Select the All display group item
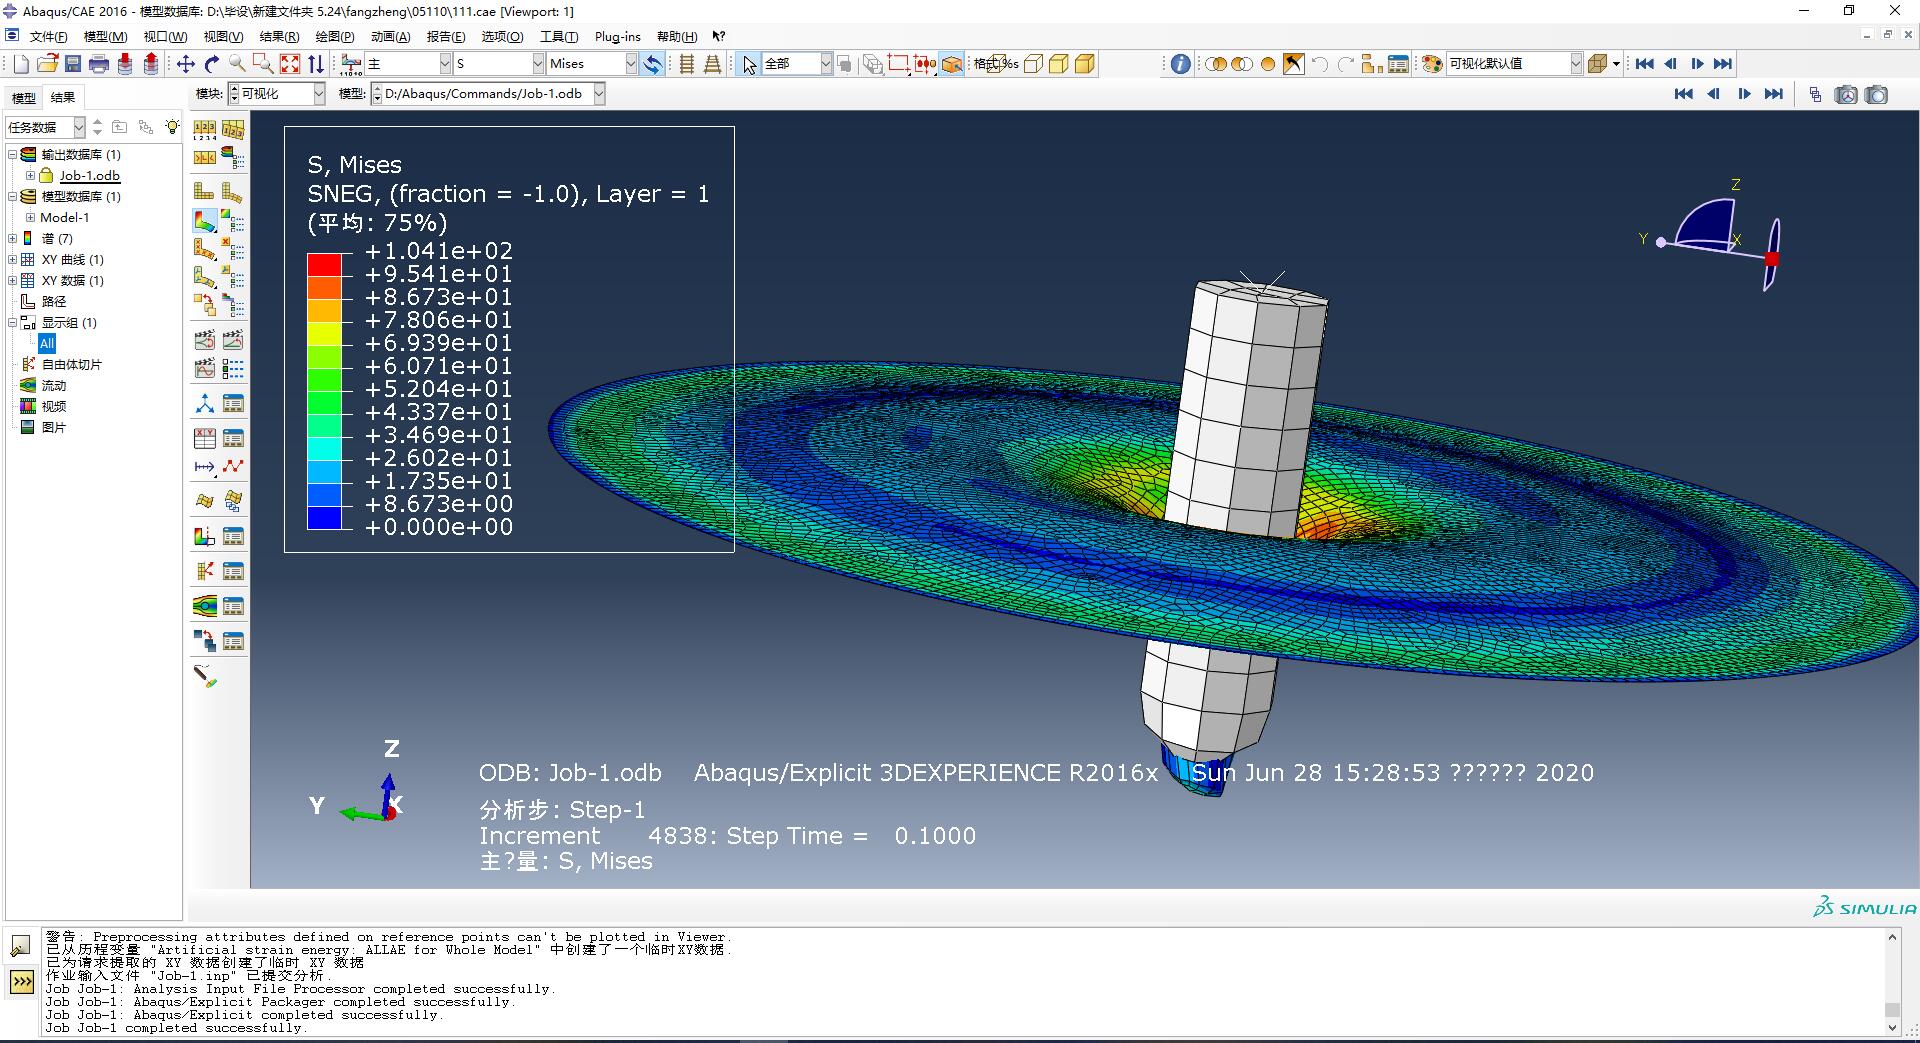Viewport: 1920px width, 1043px height. pyautogui.click(x=47, y=344)
